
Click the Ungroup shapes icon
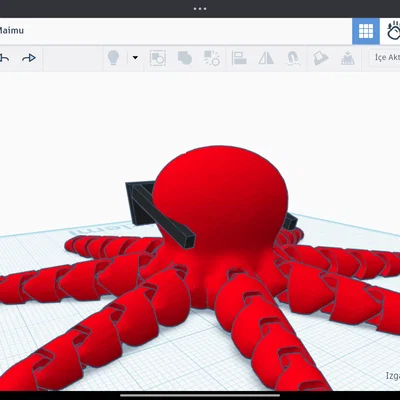coord(212,58)
